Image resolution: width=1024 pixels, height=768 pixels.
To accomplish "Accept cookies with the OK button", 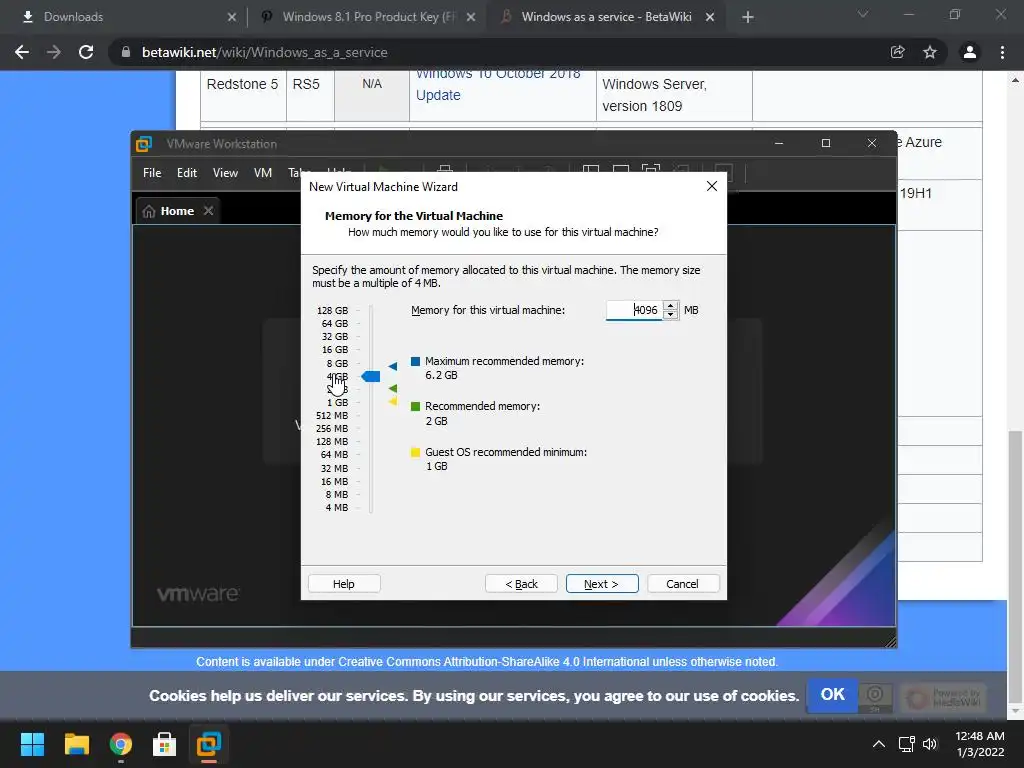I will click(x=833, y=694).
